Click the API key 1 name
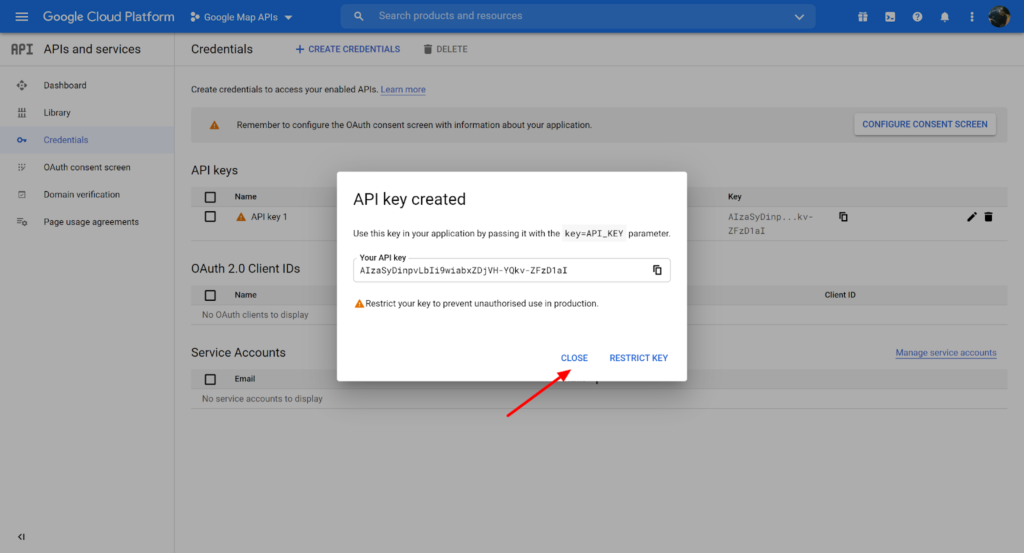Screen dimensions: 1024x553 [269, 217]
